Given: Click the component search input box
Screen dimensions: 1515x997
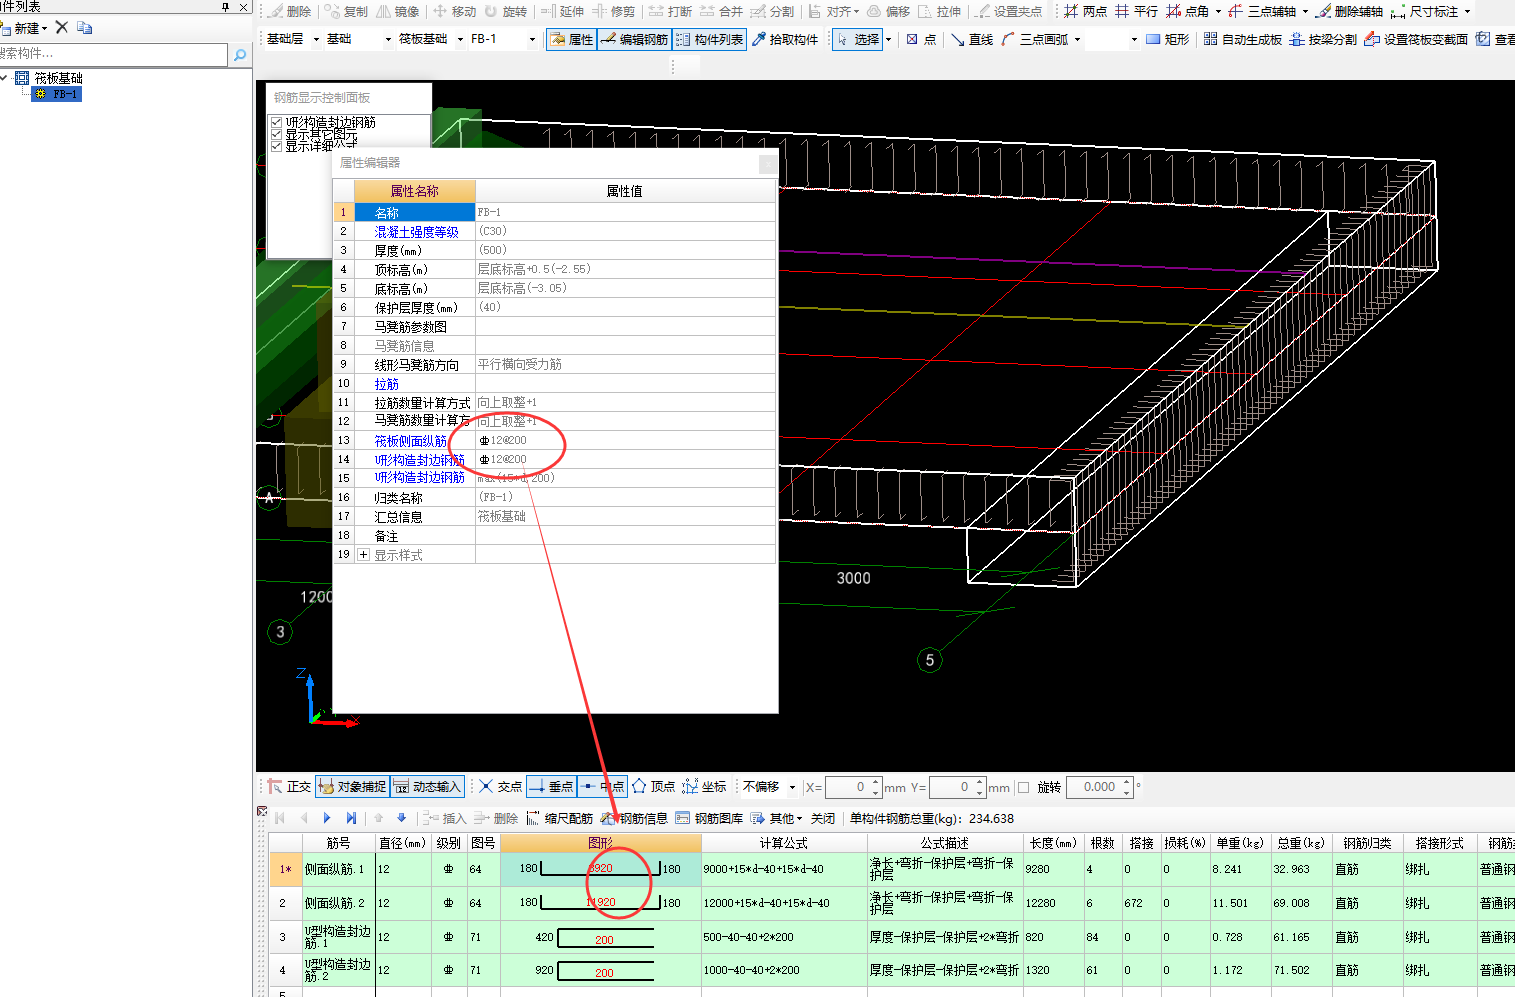Looking at the screenshot, I should coord(114,54).
